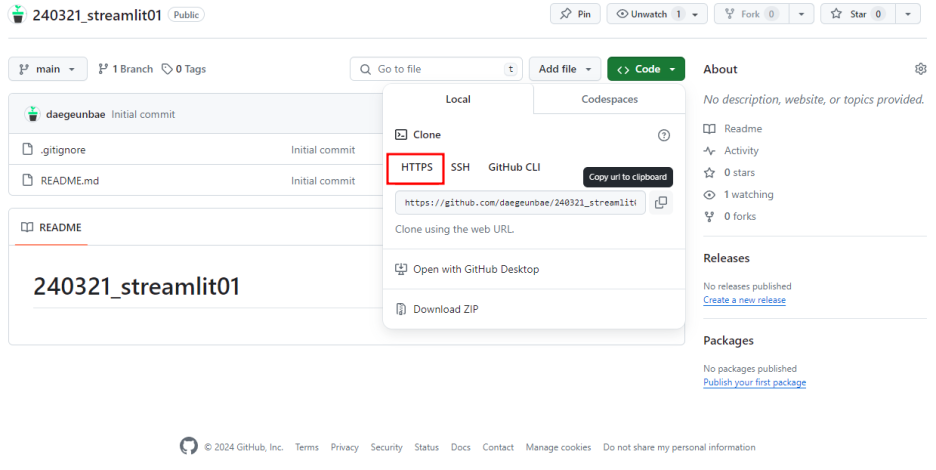936x470 pixels.
Task: Open the Unwatch options dropdown arrow
Action: (x=695, y=14)
